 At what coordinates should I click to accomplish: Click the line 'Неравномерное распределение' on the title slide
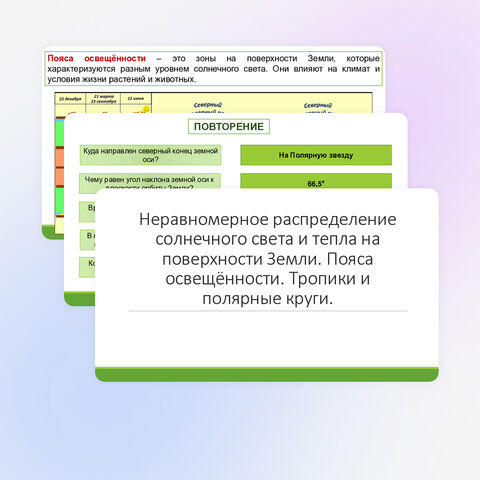pos(268,220)
